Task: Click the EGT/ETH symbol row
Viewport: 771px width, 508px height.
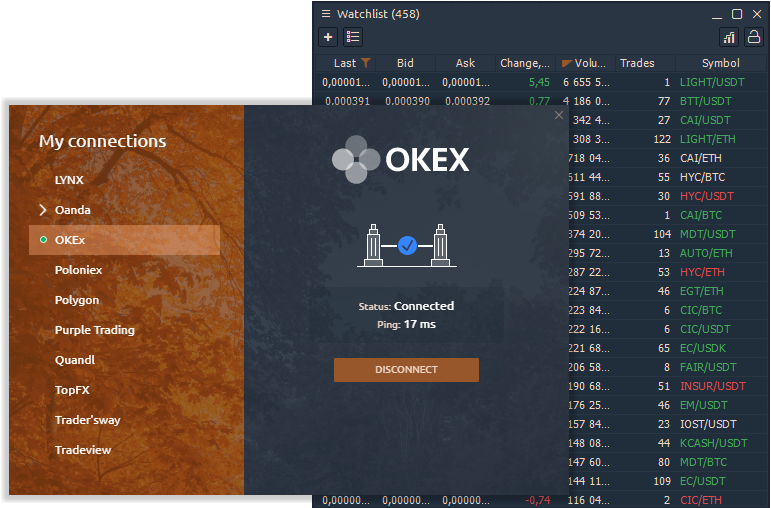Action: (702, 291)
